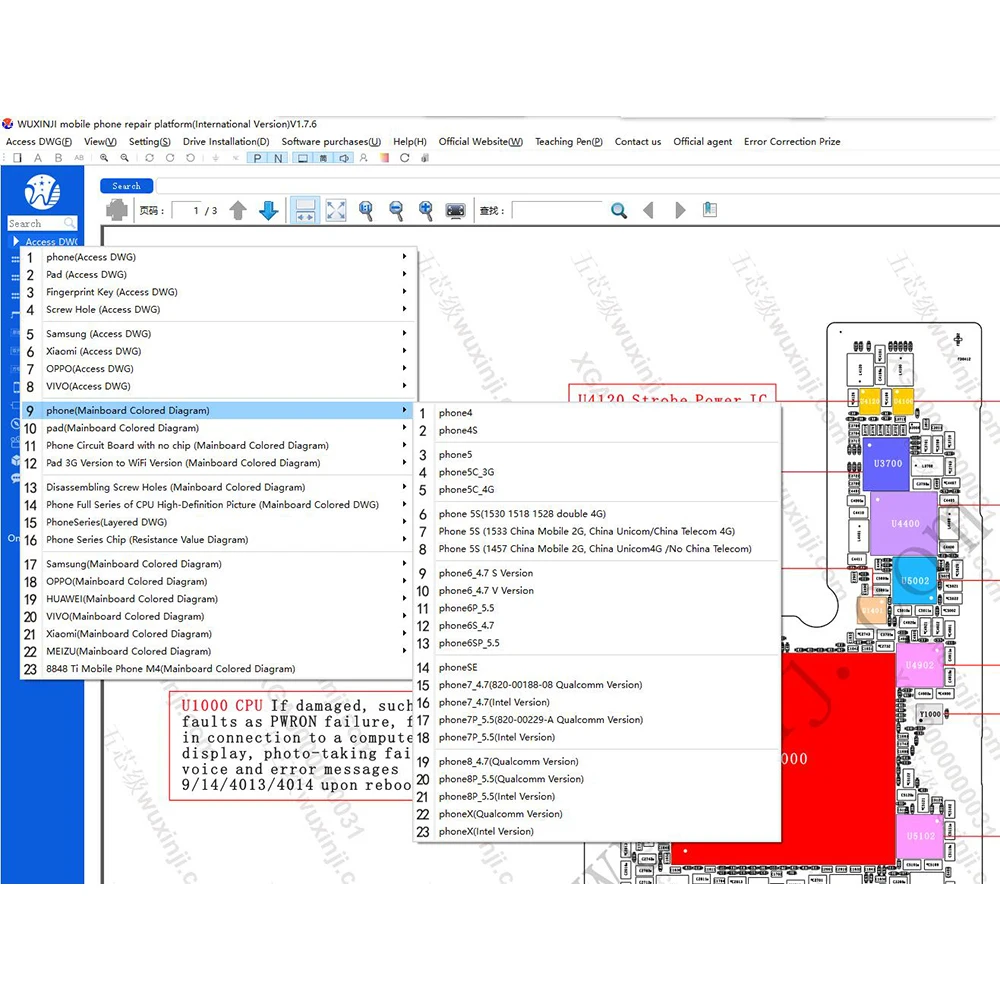Screen dimensions: 1000x1000
Task: Click the refresh C-arrow icon next to the color swatch
Action: (x=404, y=158)
